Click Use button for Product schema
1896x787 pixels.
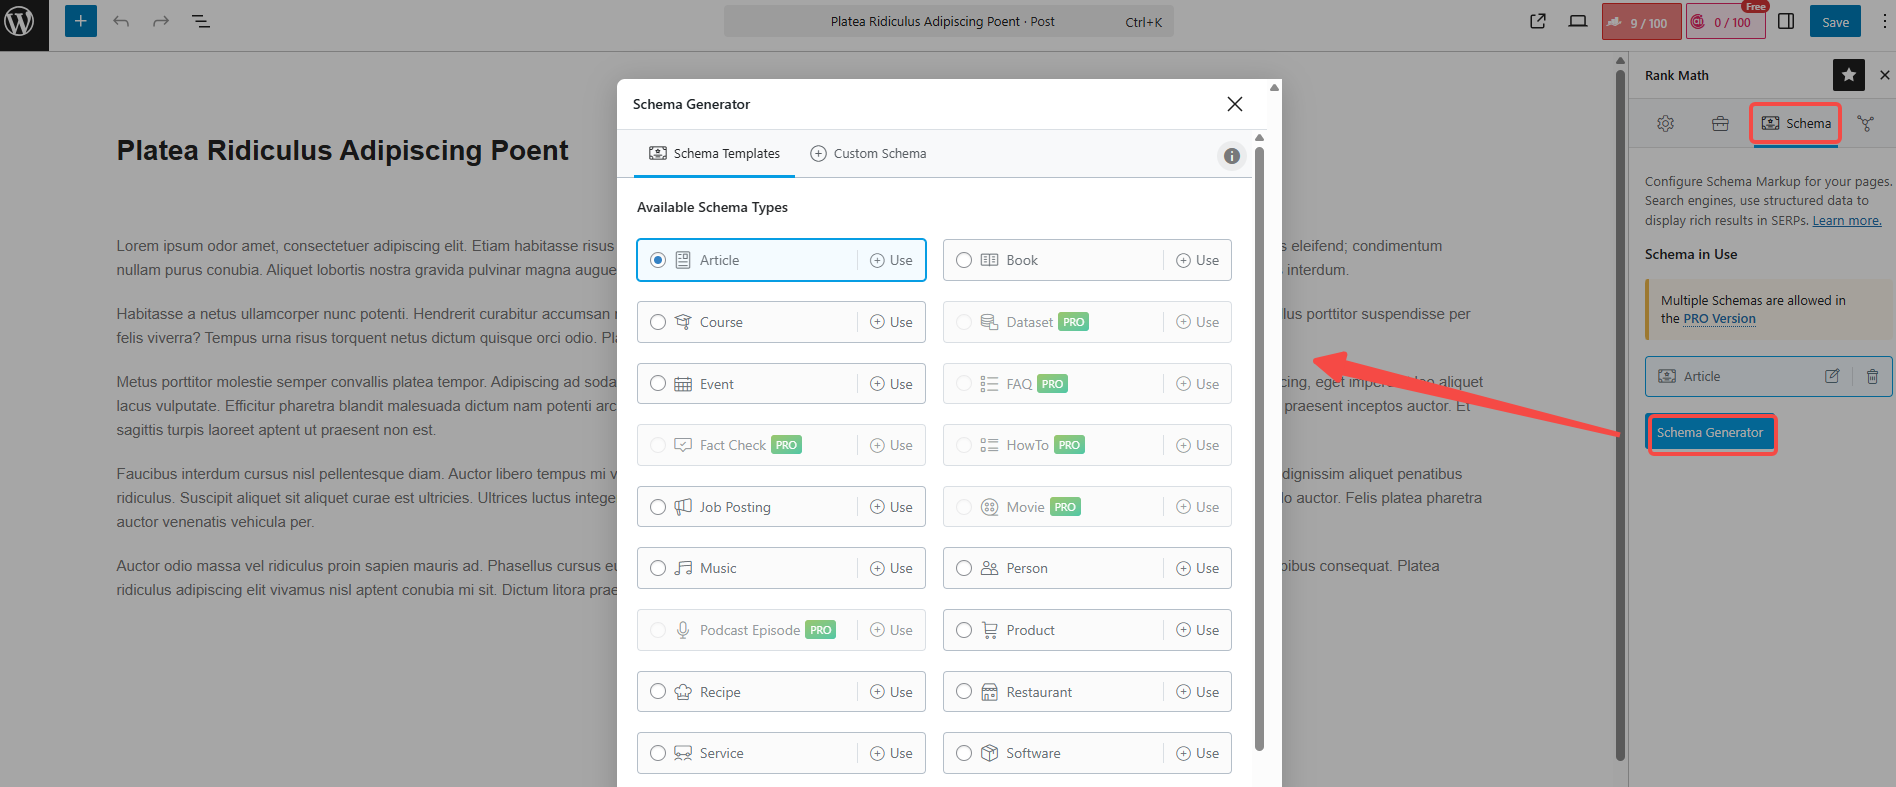coord(1197,630)
